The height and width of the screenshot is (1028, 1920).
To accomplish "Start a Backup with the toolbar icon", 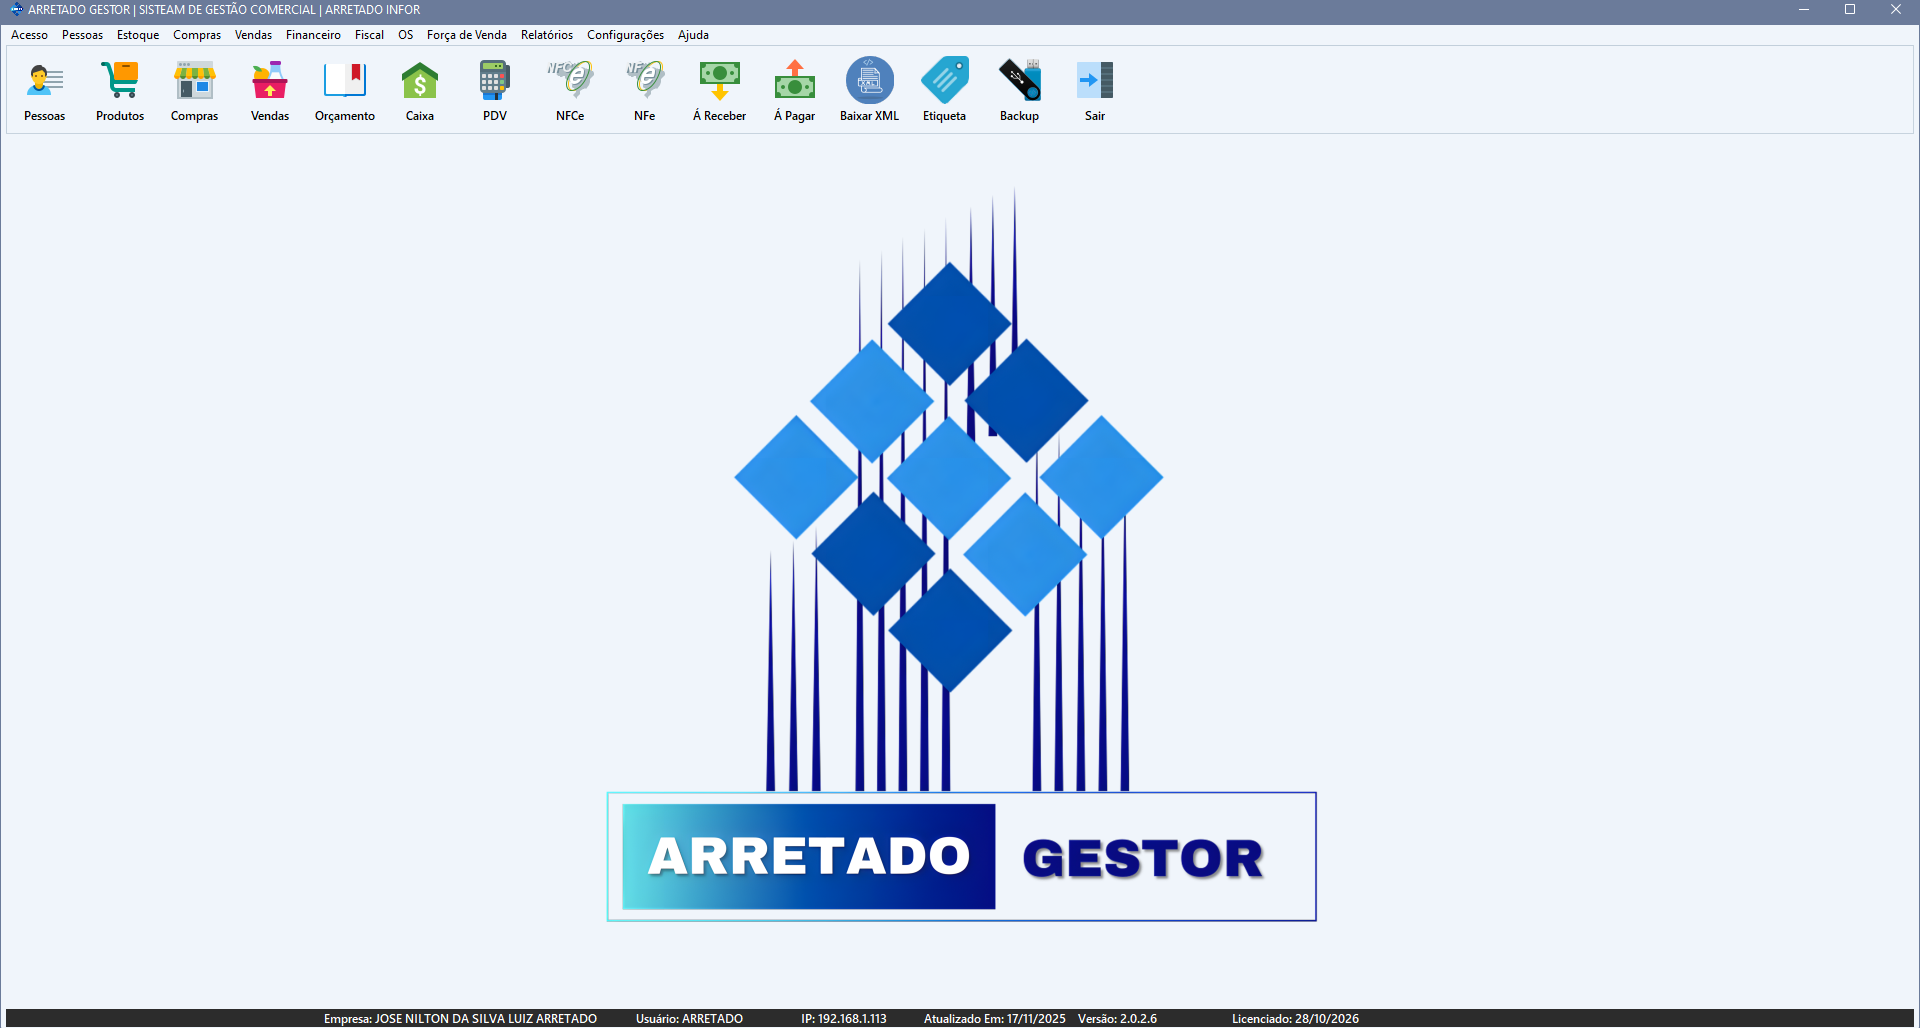I will coord(1018,90).
